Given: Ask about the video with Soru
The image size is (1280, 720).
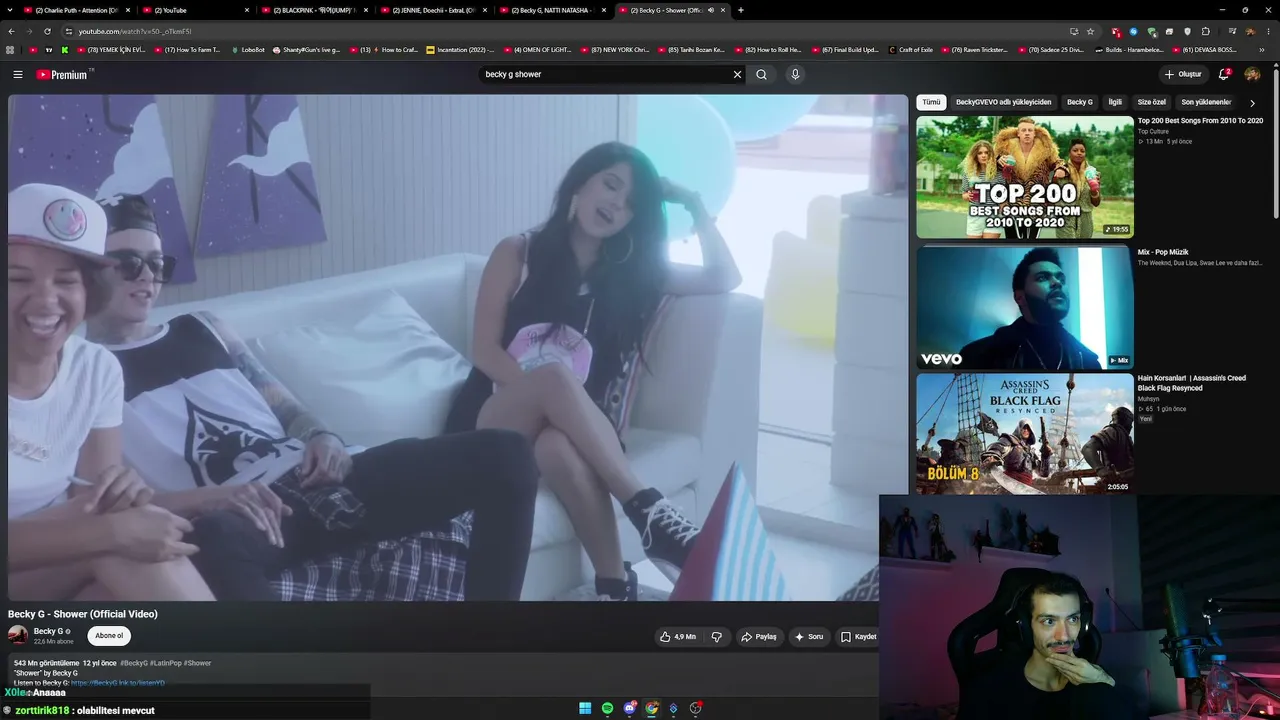Looking at the screenshot, I should [x=809, y=636].
